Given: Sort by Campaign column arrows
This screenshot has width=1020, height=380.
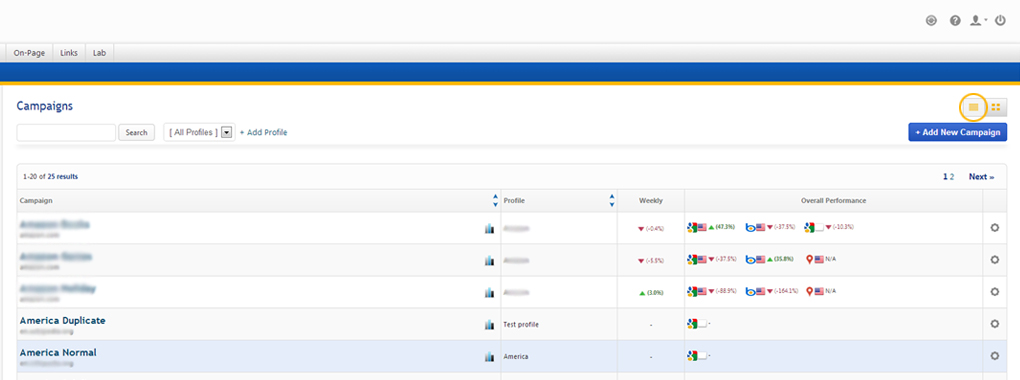Looking at the screenshot, I should click(x=496, y=200).
